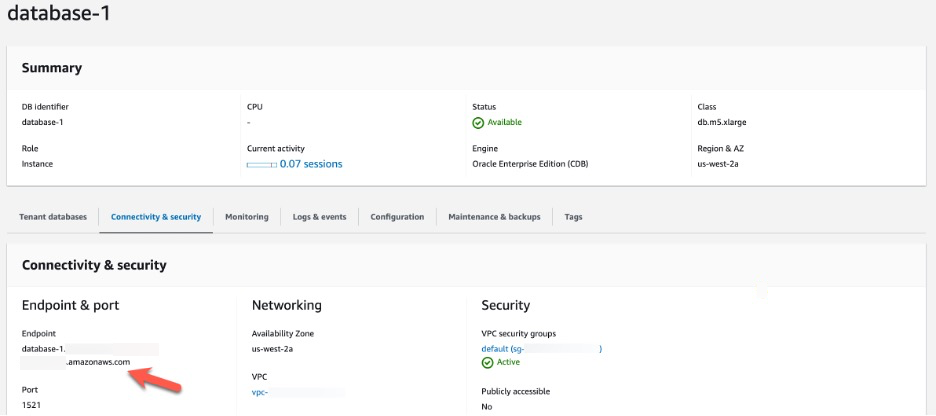936x416 pixels.
Task: Go to the Configuration tab
Action: pyautogui.click(x=397, y=217)
